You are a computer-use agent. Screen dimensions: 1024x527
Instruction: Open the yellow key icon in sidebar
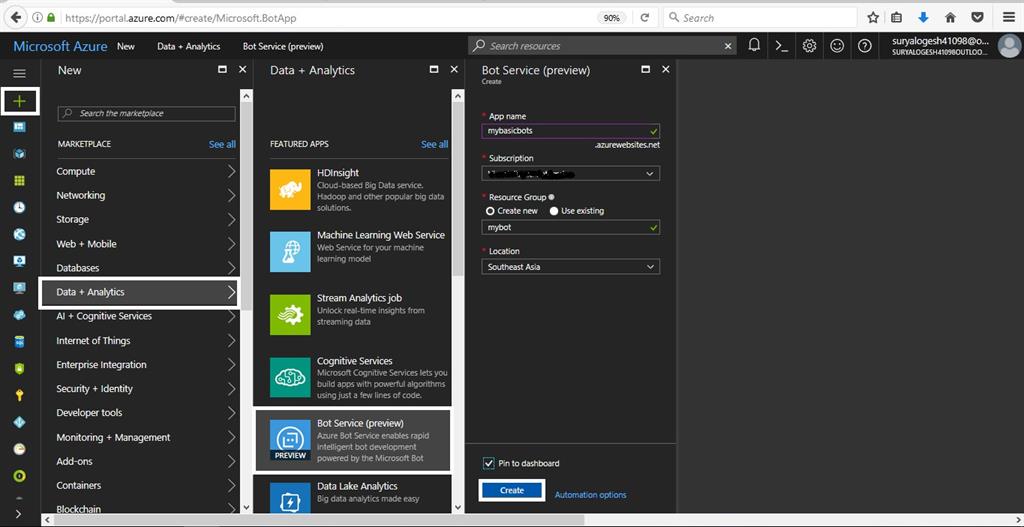[x=20, y=395]
